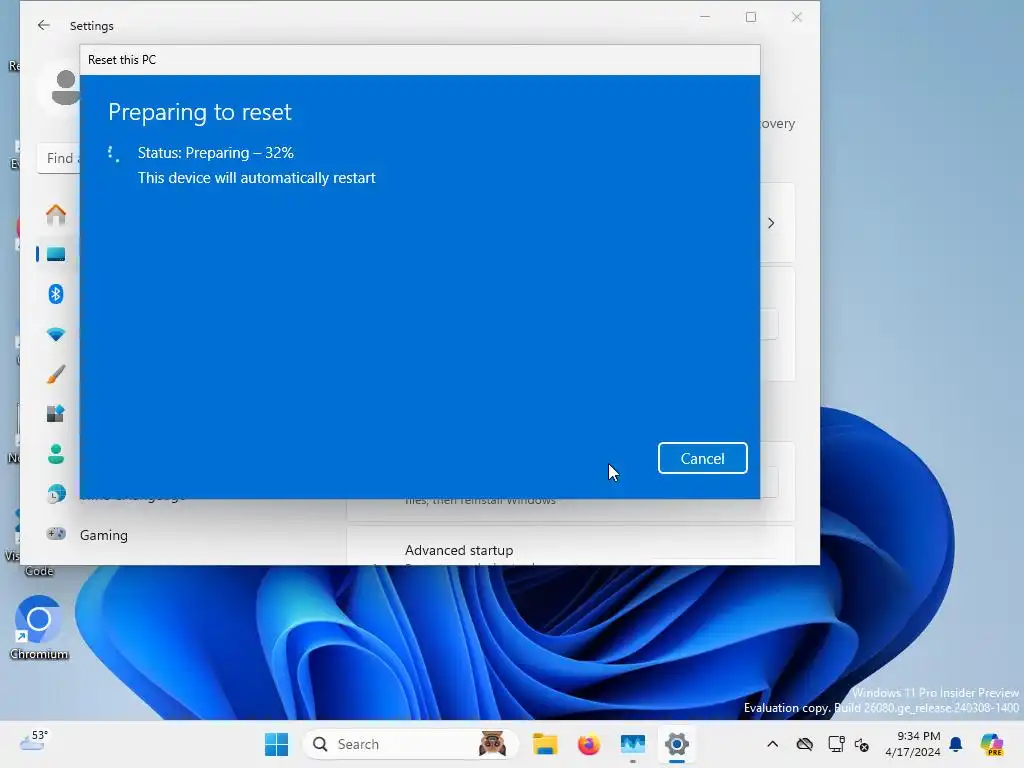This screenshot has height=768, width=1024.
Task: Minimize the Settings window
Action: tap(705, 17)
